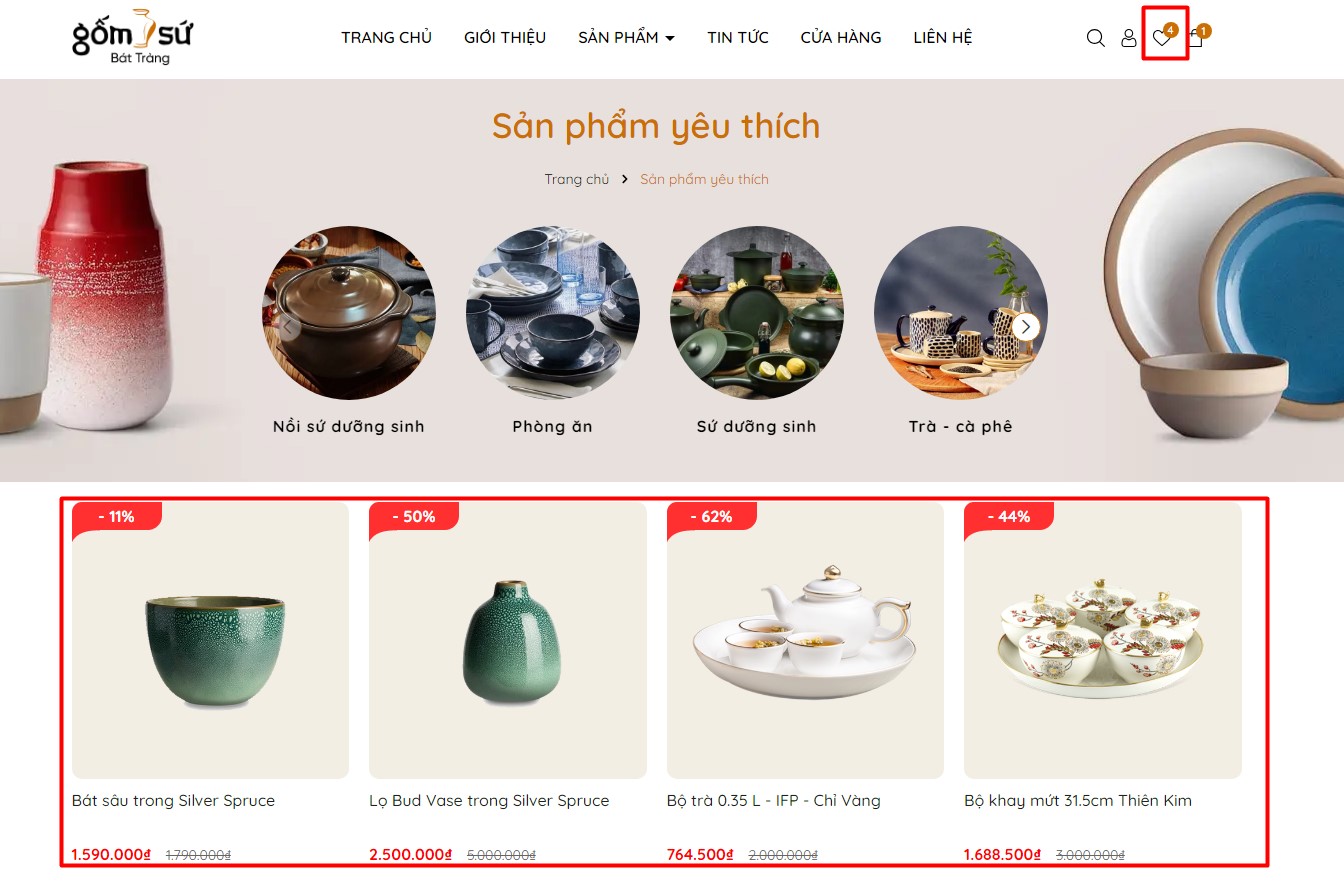Open the TIN TỨC page
The width and height of the screenshot is (1344, 888).
pyautogui.click(x=738, y=37)
